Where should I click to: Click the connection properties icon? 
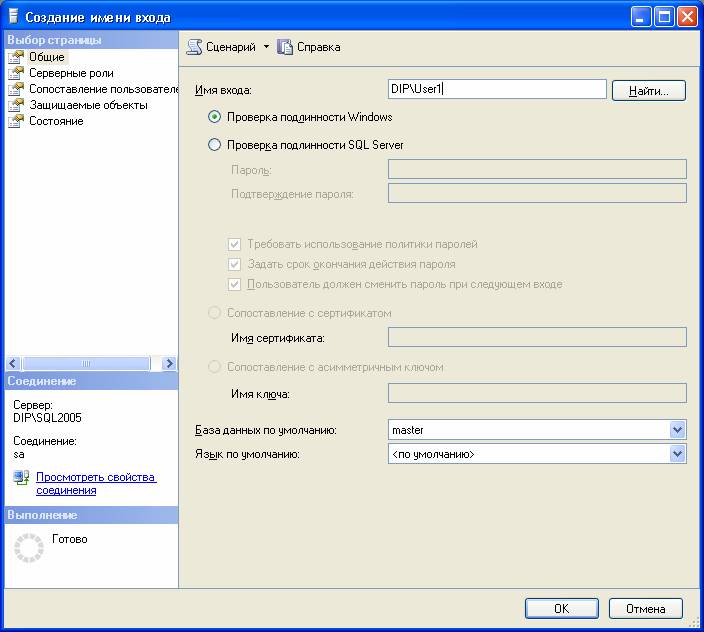(21, 479)
